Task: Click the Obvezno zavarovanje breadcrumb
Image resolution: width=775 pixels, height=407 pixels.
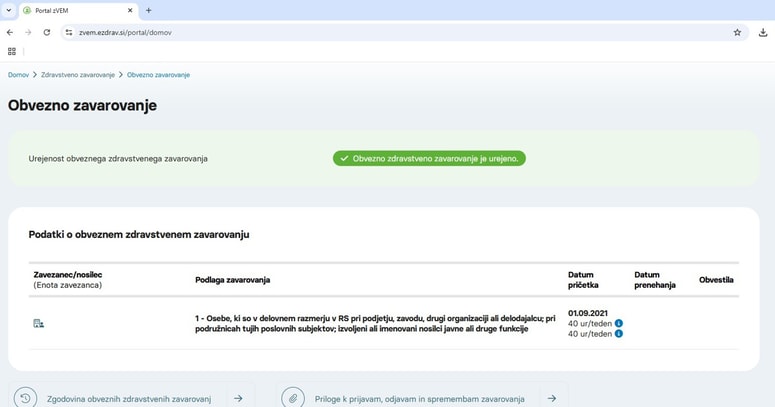Action: [158, 75]
